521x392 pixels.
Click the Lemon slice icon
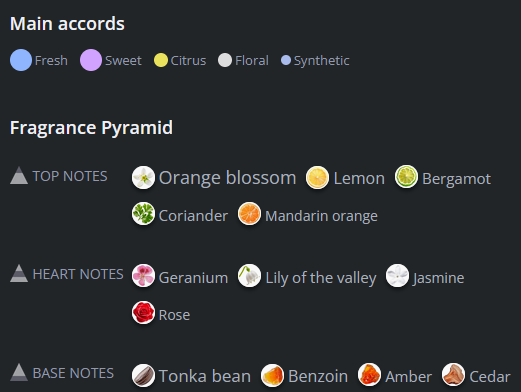317,177
